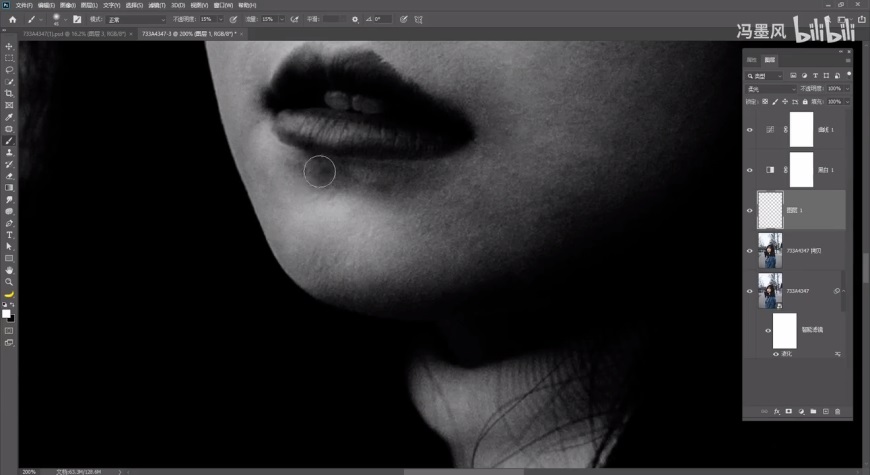Viewport: 870px width, 475px height.
Task: Add a layer mask to layer
Action: coord(788,411)
